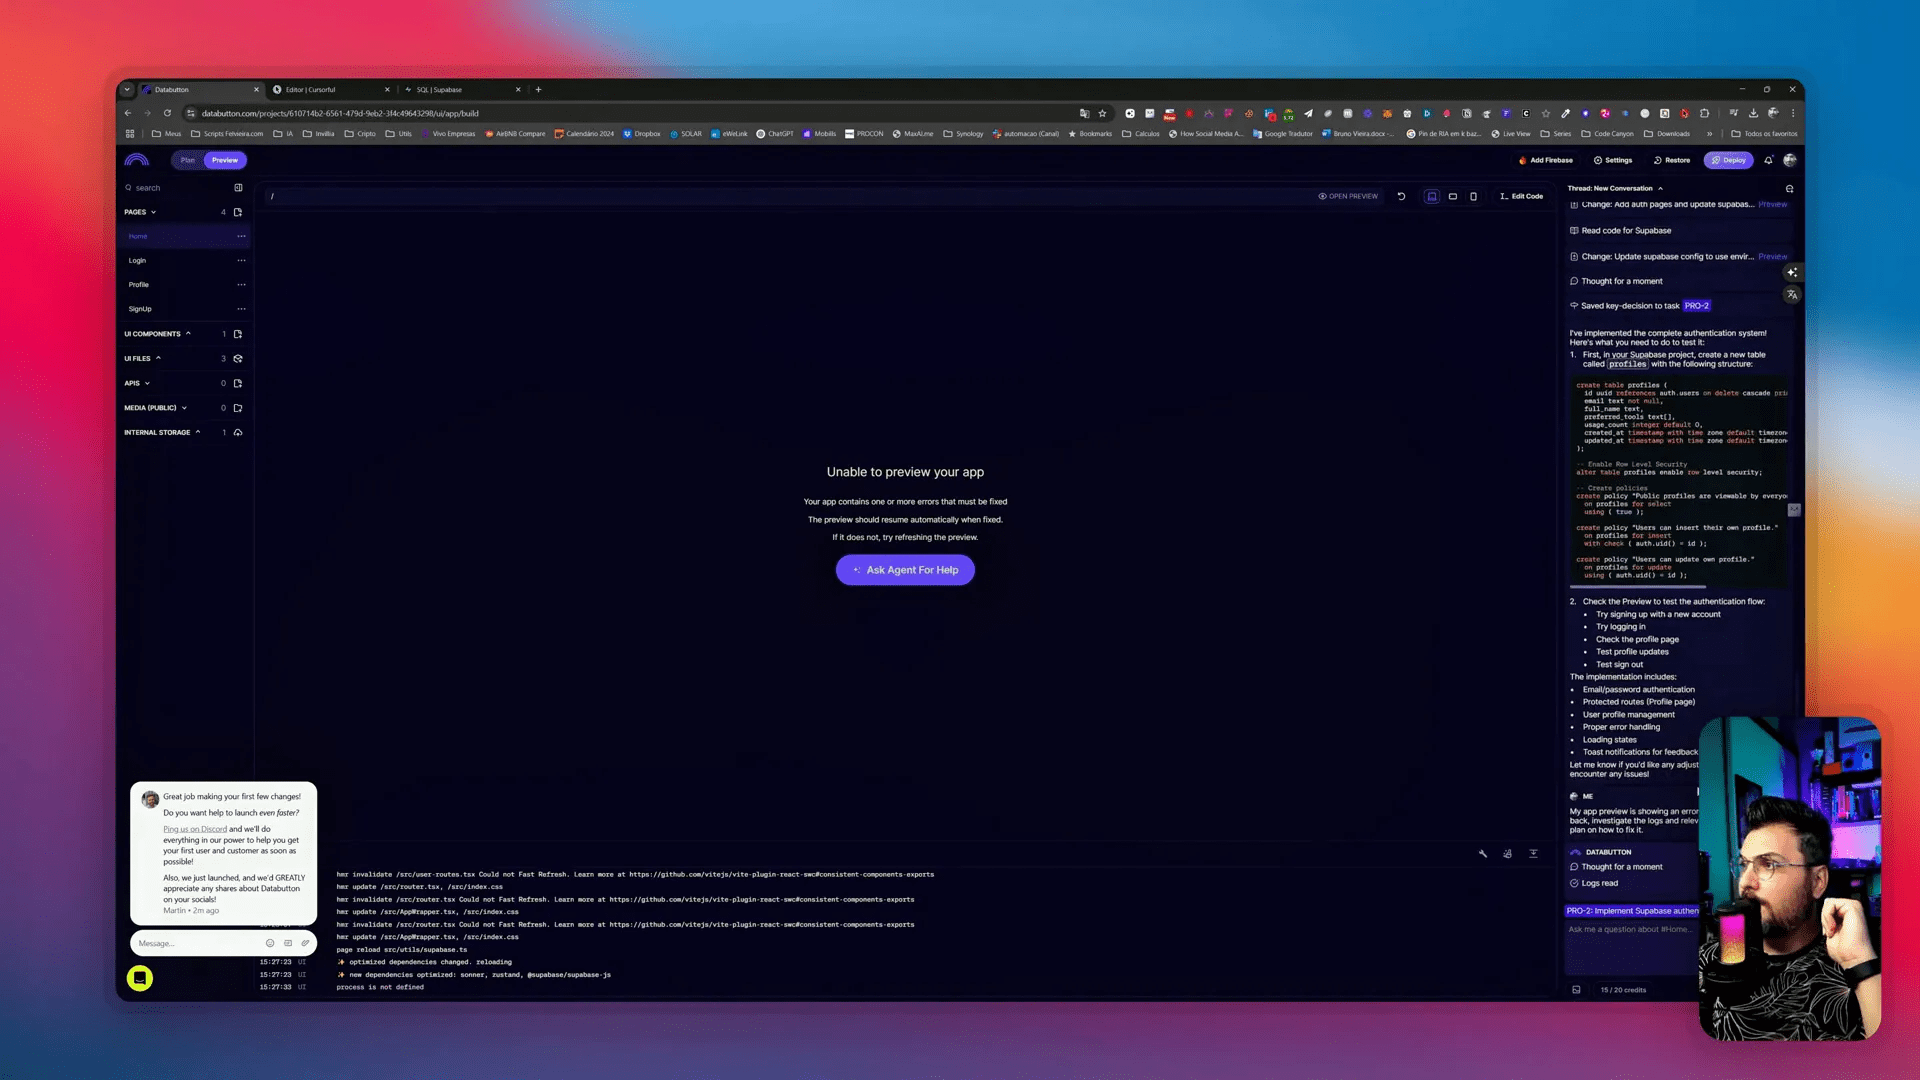
Task: Add a new API
Action: 238,383
